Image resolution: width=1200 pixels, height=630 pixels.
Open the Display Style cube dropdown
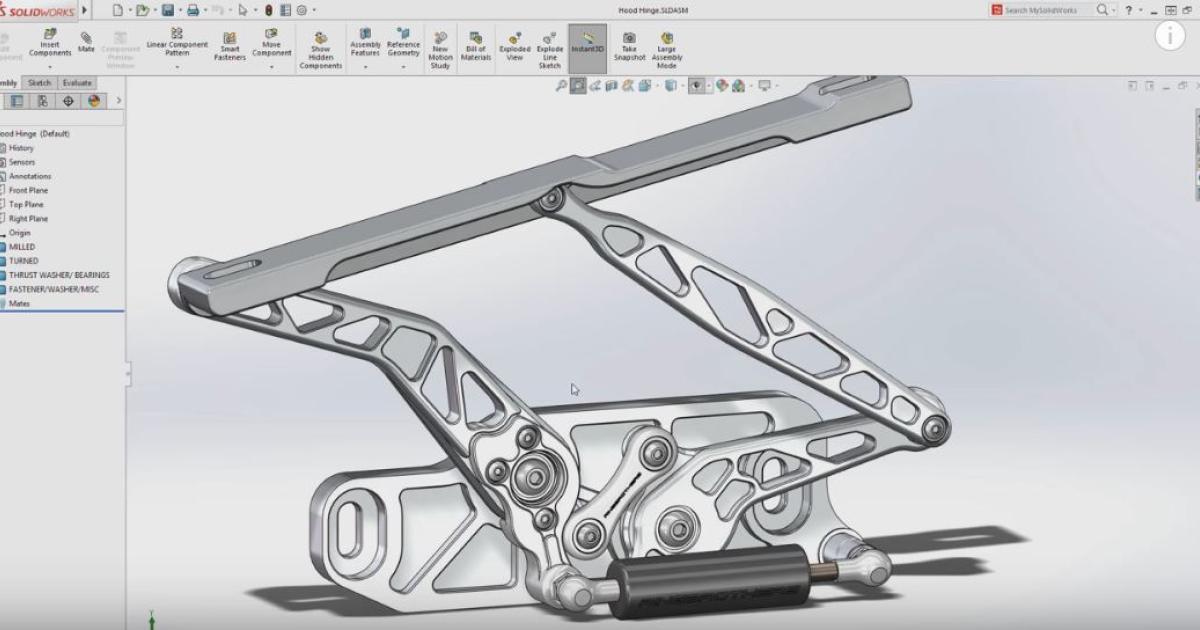(673, 86)
